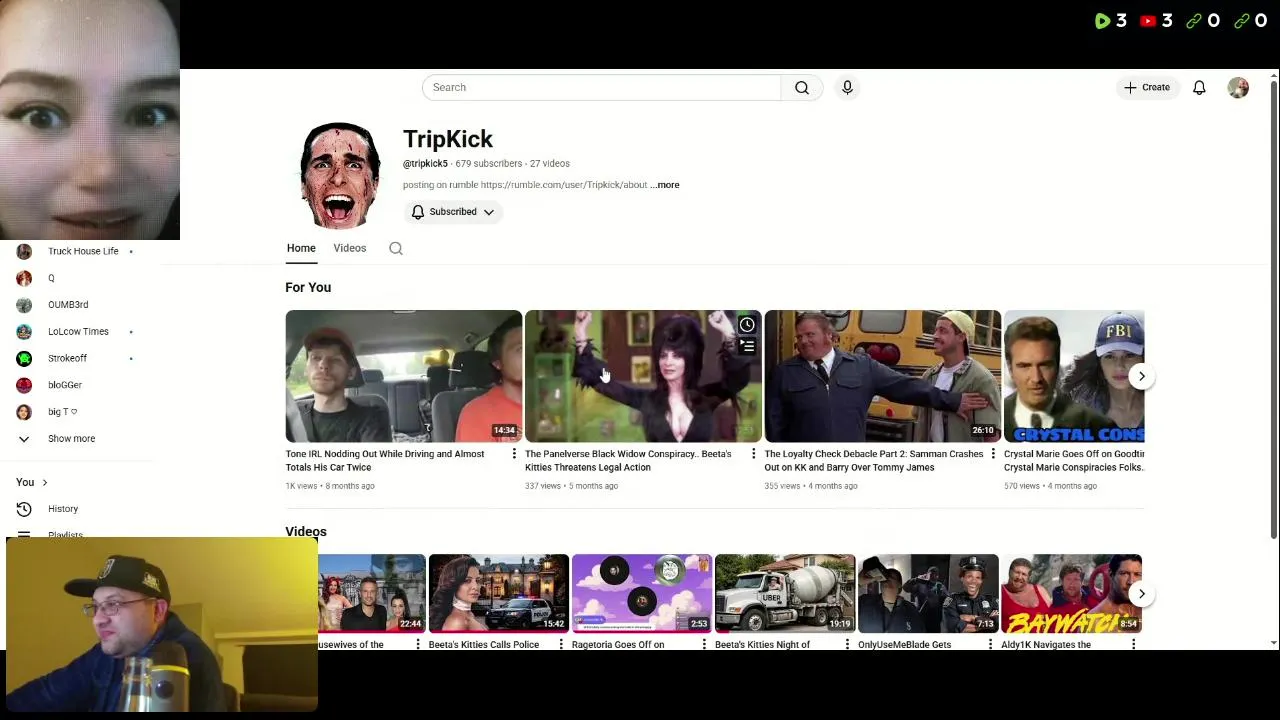This screenshot has width=1280, height=720.
Task: Focus the Search input field
Action: coord(601,87)
